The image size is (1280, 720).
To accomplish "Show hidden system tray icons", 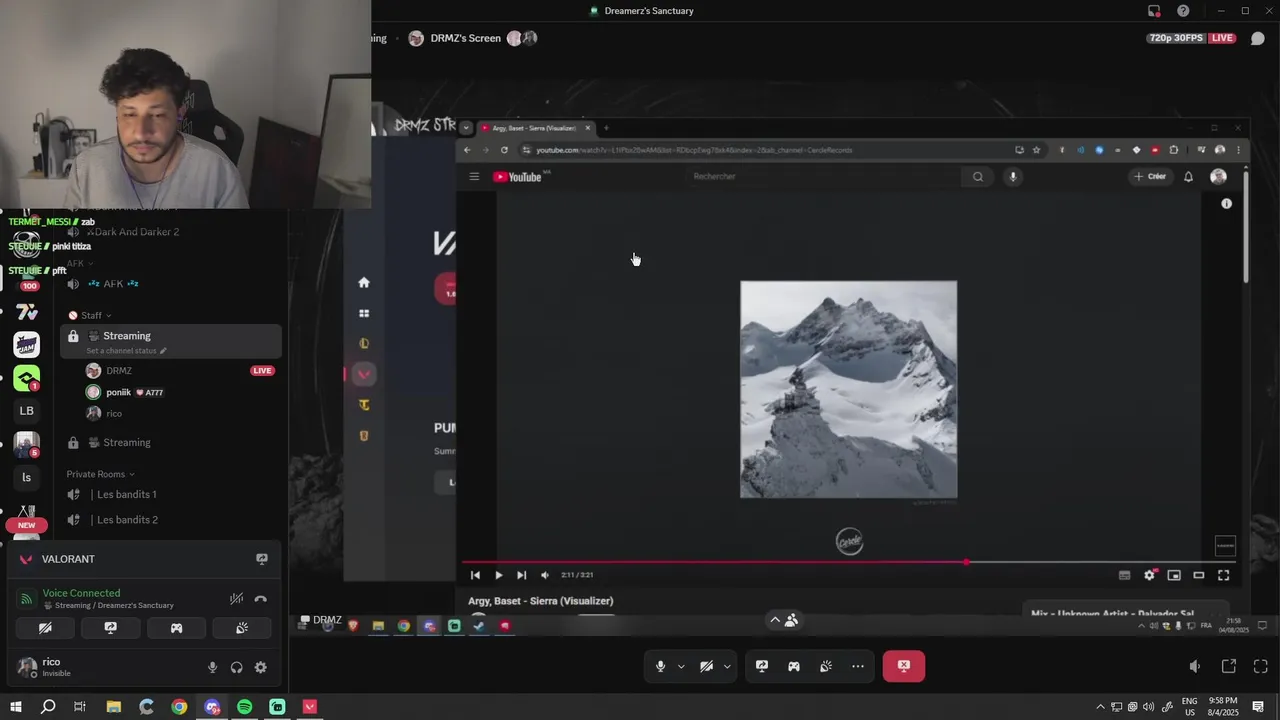I will pos(1101,707).
